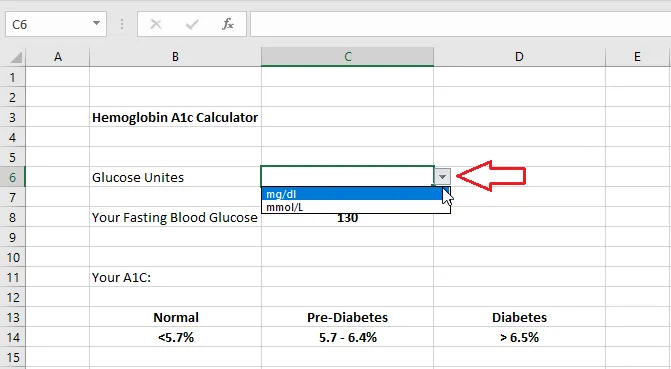Image resolution: width=671 pixels, height=369 pixels.
Task: Click the Select All corner triangle
Action: click(15, 57)
